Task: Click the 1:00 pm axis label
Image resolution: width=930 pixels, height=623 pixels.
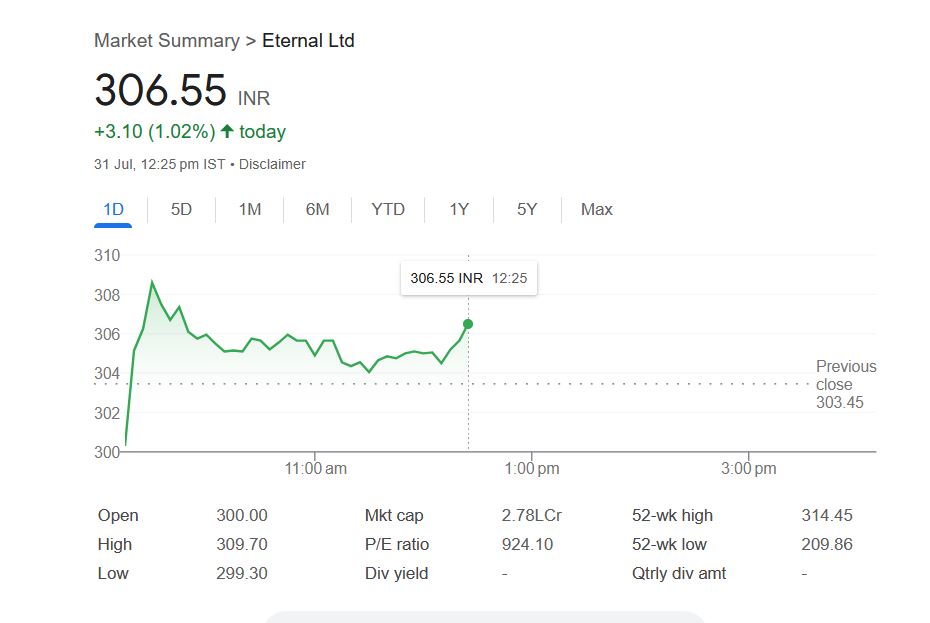Action: 531,469
